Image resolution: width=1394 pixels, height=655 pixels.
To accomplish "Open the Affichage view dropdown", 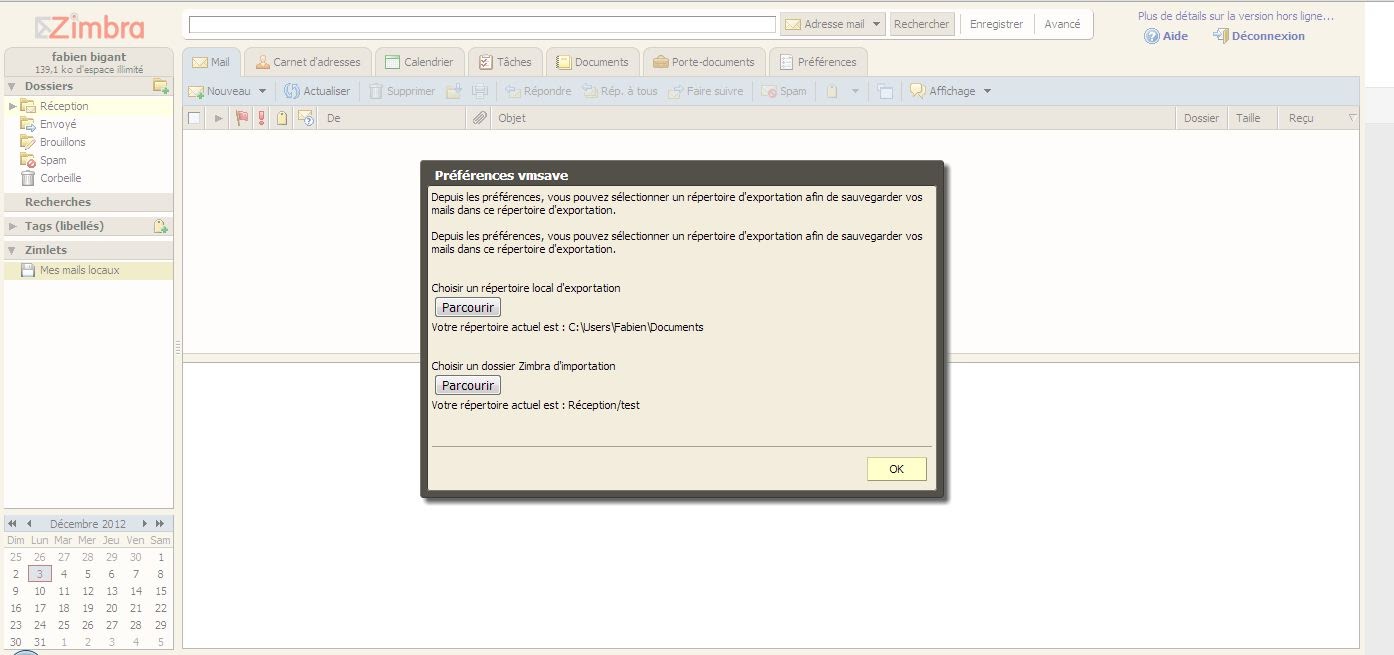I will (951, 91).
